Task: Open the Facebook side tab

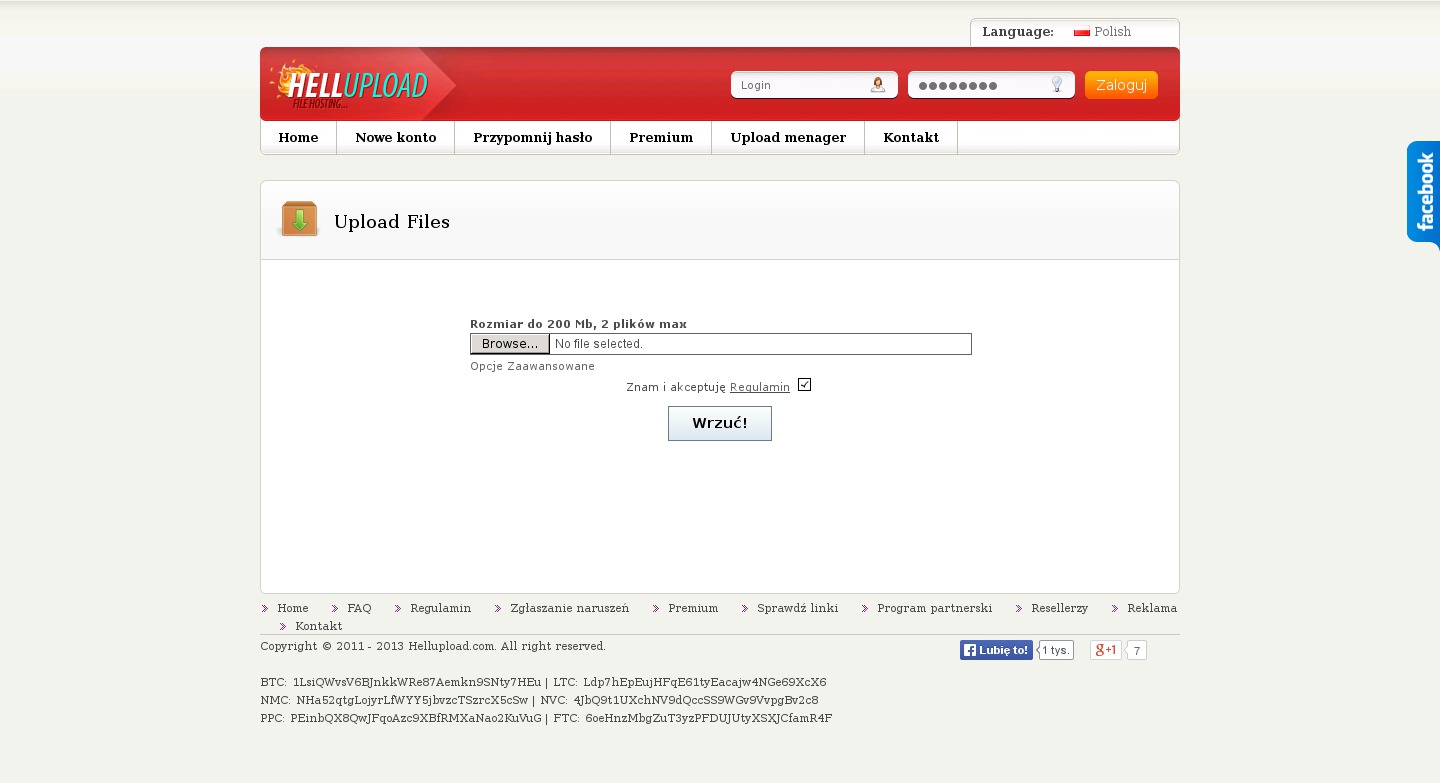Action: (x=1424, y=192)
